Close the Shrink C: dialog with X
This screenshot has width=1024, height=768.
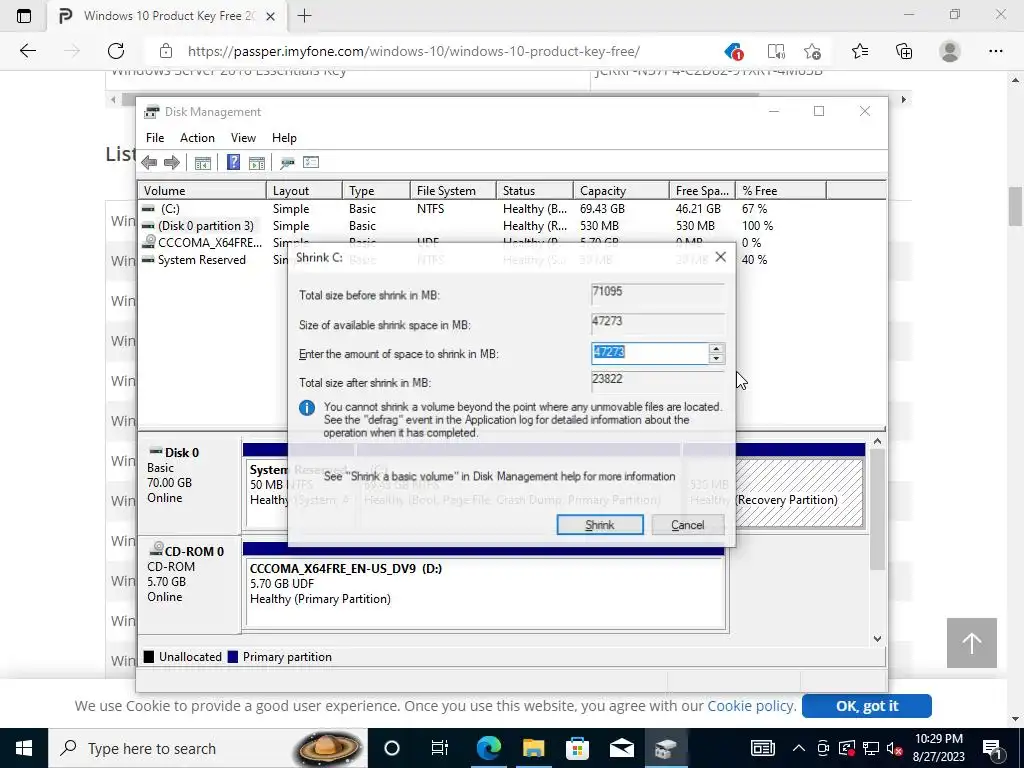coord(720,257)
